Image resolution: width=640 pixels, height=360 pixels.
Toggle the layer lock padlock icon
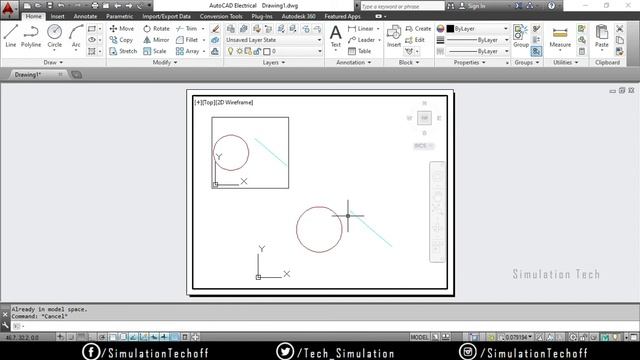tap(257, 51)
